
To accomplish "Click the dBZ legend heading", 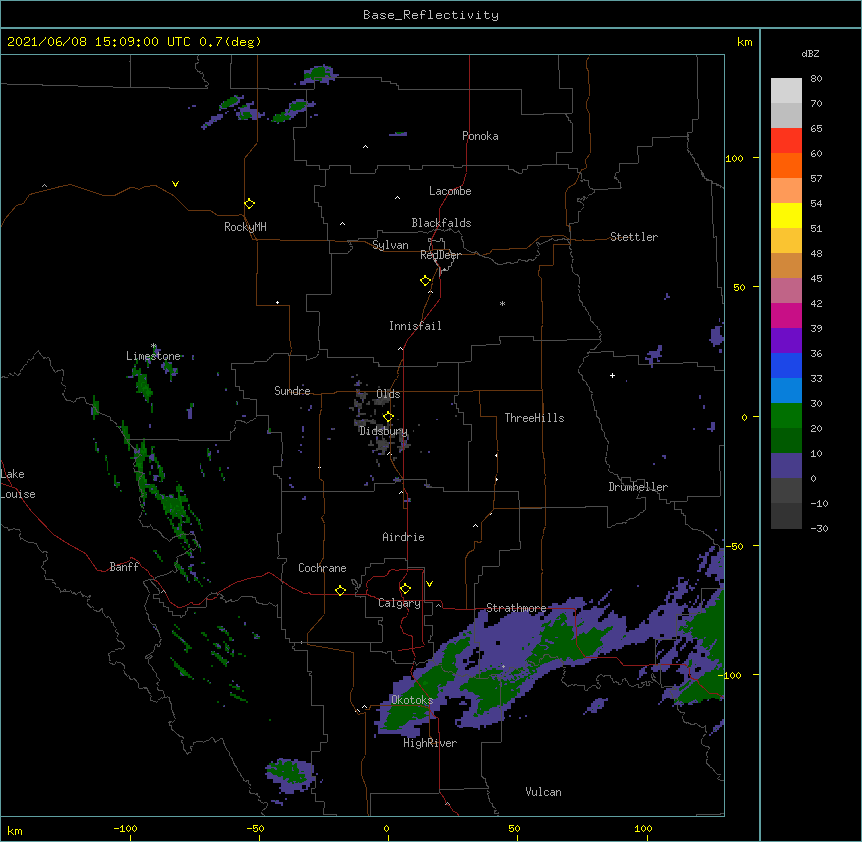I will (x=810, y=53).
